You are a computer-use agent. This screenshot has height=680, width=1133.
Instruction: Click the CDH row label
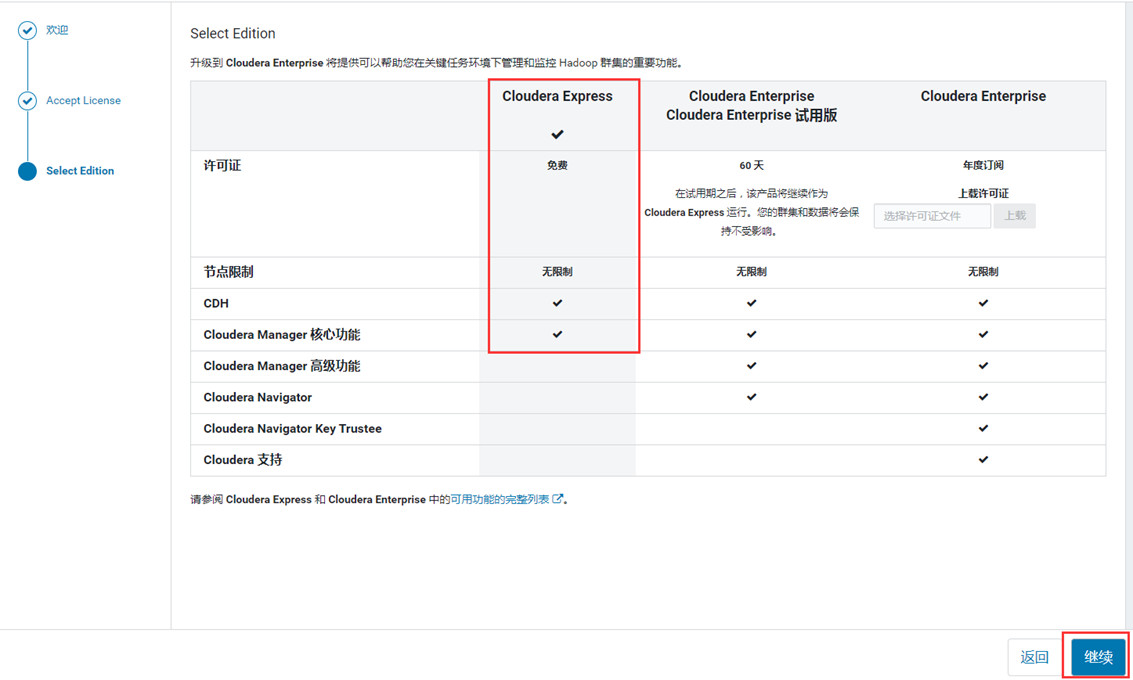tap(216, 304)
